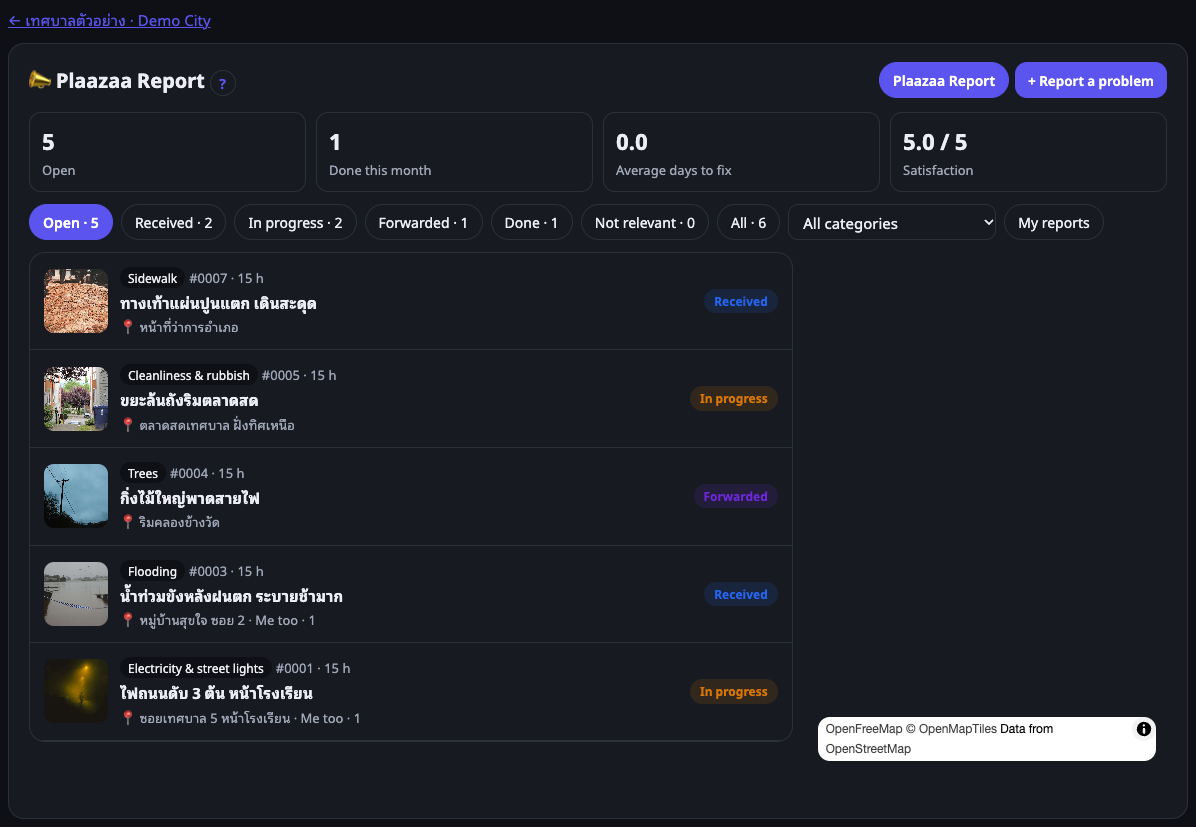Open the All categories dropdown
Image resolution: width=1196 pixels, height=827 pixels.
click(892, 223)
